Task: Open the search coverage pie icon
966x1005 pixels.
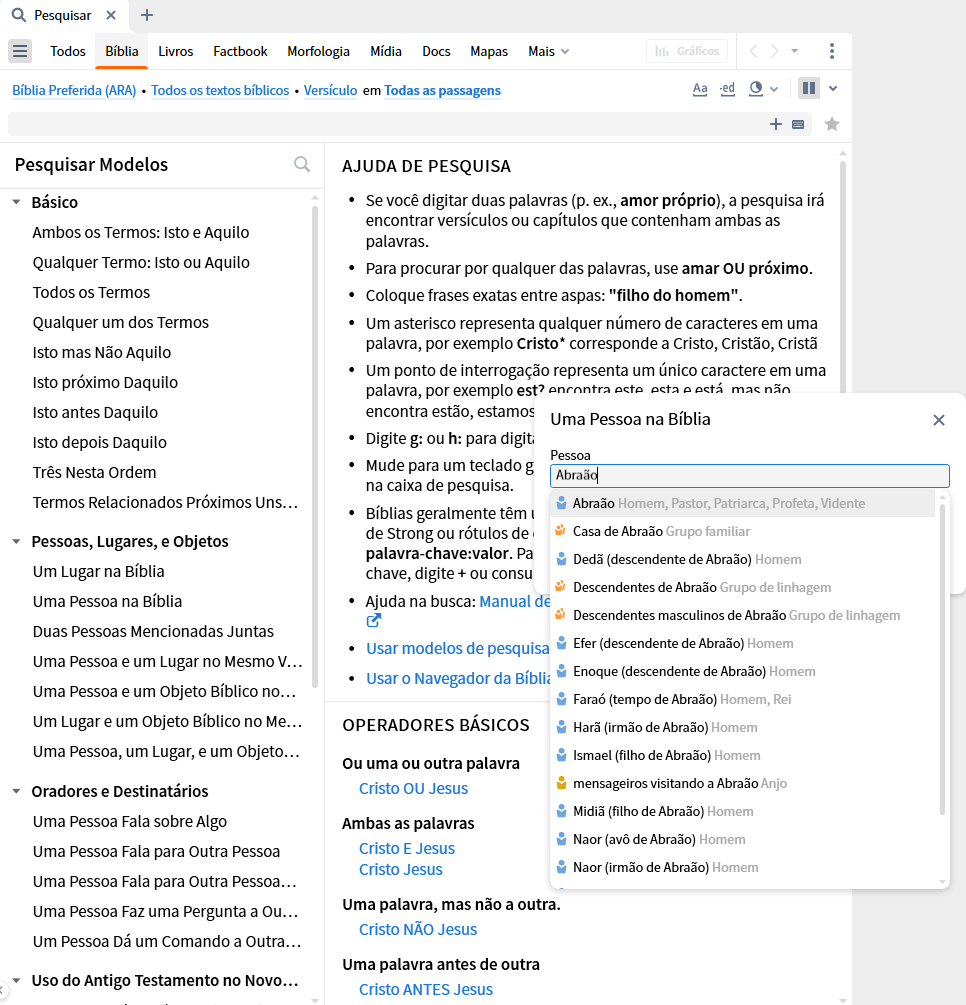Action: [x=756, y=89]
